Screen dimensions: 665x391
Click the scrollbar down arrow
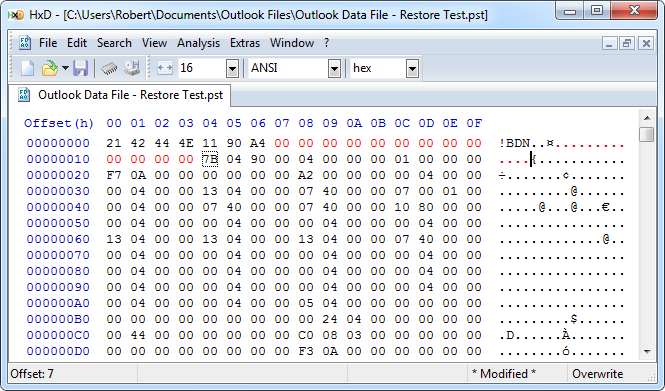tap(647, 351)
